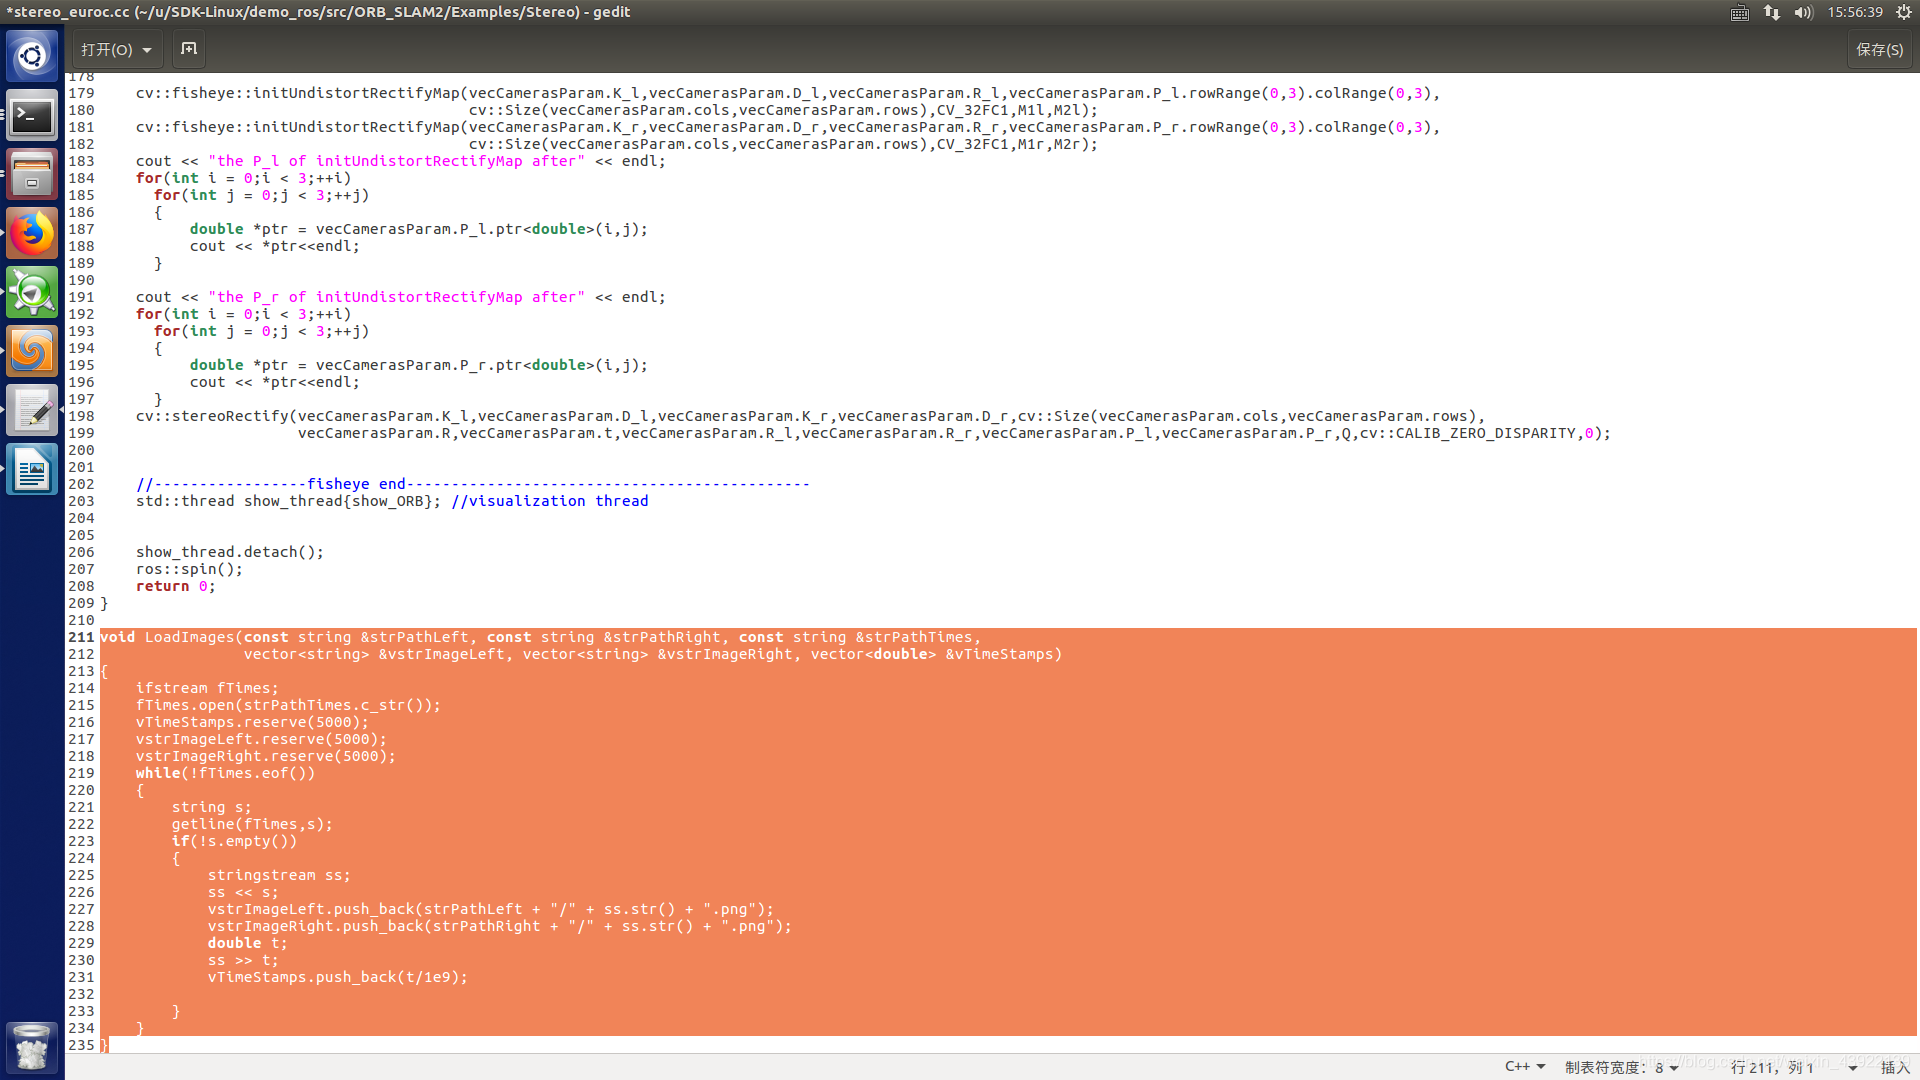Open the Trash dock icon
The image size is (1920, 1080).
[32, 1047]
